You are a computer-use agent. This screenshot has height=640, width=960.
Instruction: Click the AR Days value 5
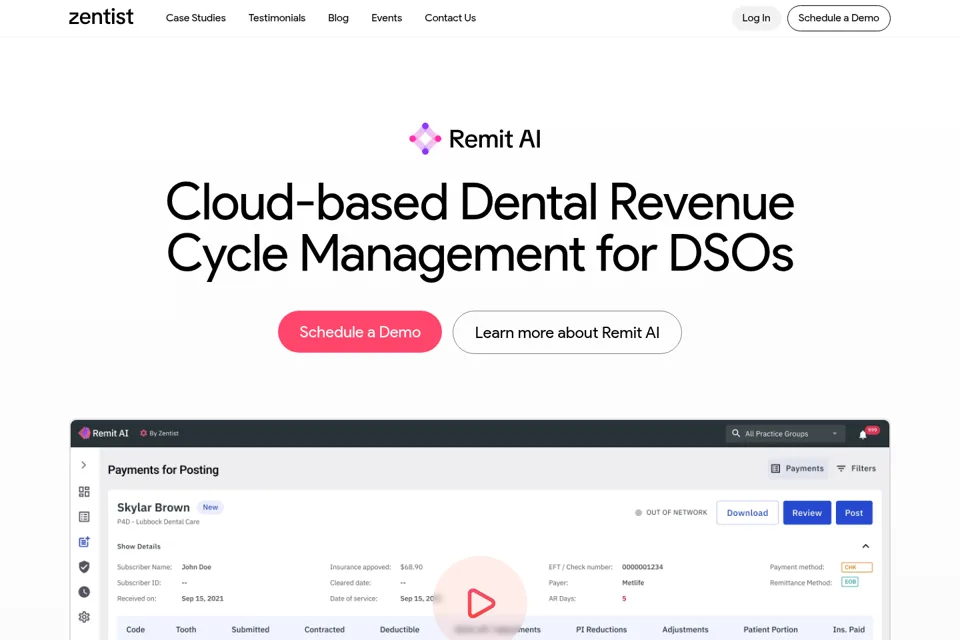(624, 599)
